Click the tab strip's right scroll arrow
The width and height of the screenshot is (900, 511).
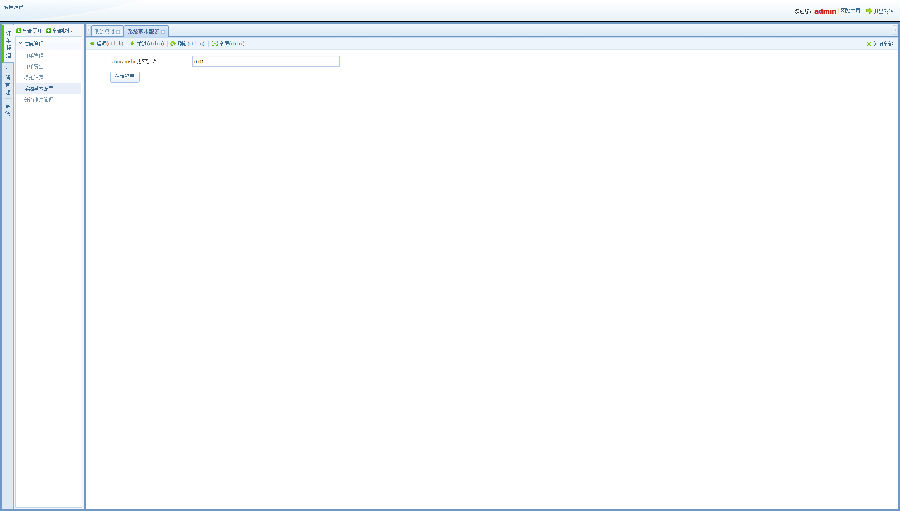click(x=895, y=32)
